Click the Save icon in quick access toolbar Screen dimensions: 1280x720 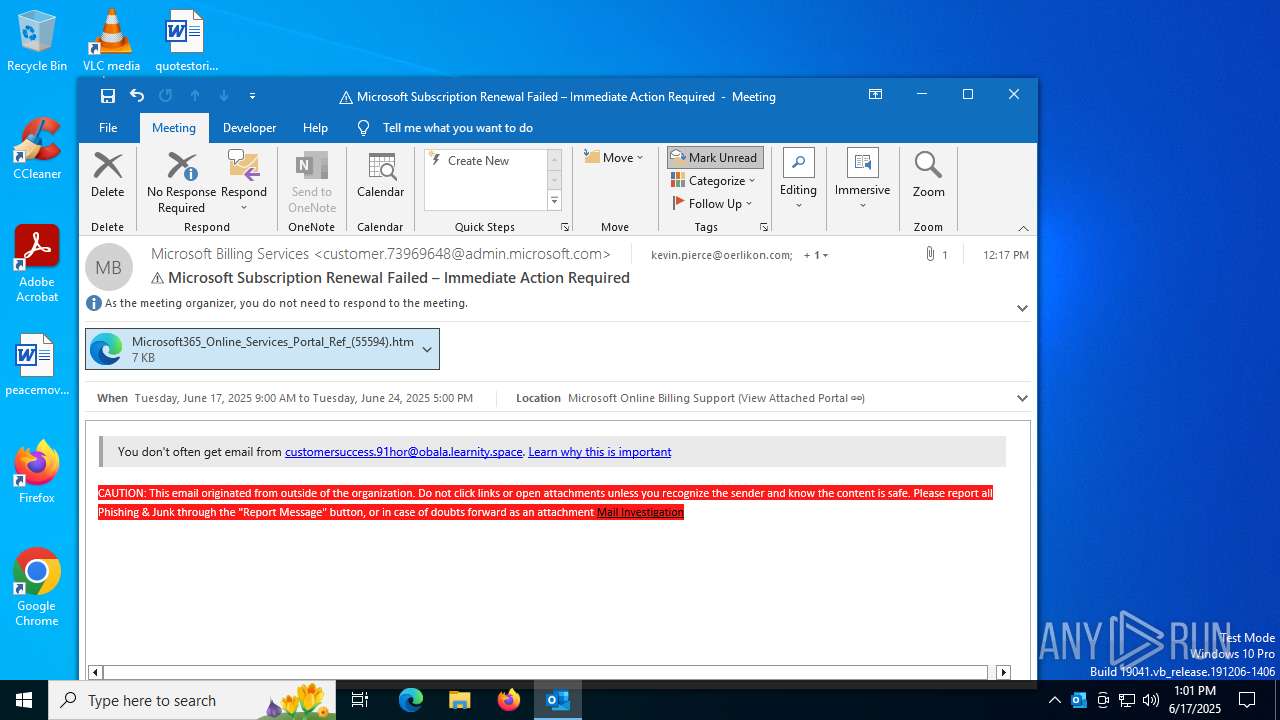108,96
